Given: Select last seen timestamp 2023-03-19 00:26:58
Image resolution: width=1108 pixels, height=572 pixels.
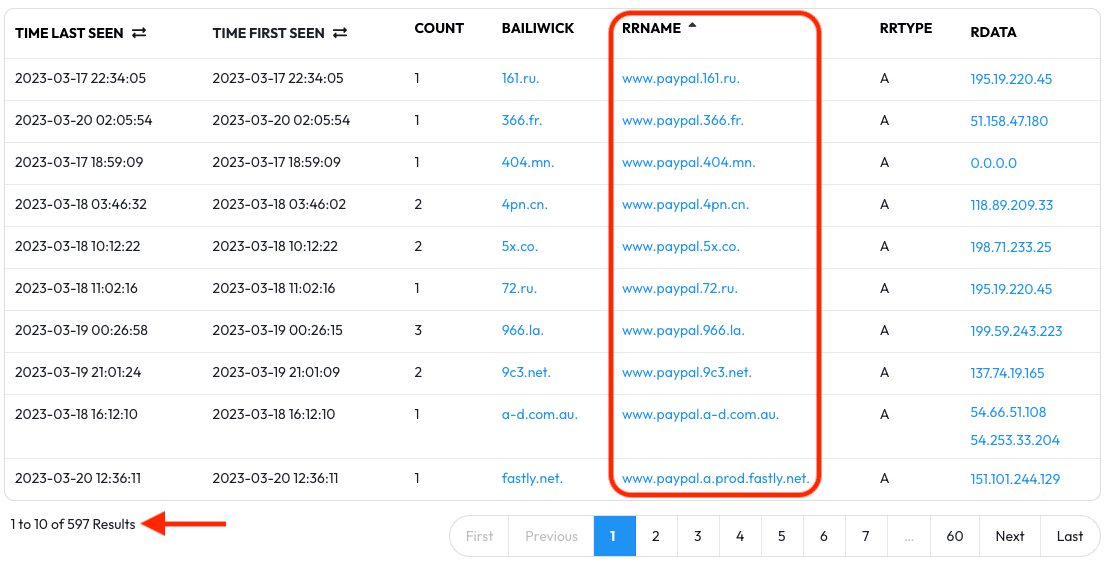Looking at the screenshot, I should [81, 330].
